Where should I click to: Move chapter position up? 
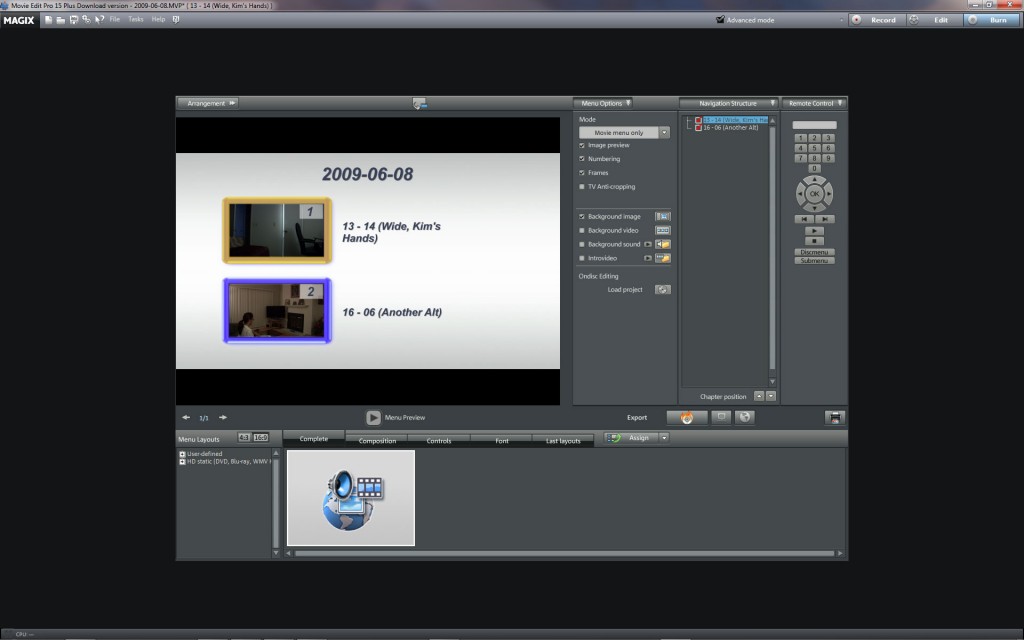tap(759, 396)
